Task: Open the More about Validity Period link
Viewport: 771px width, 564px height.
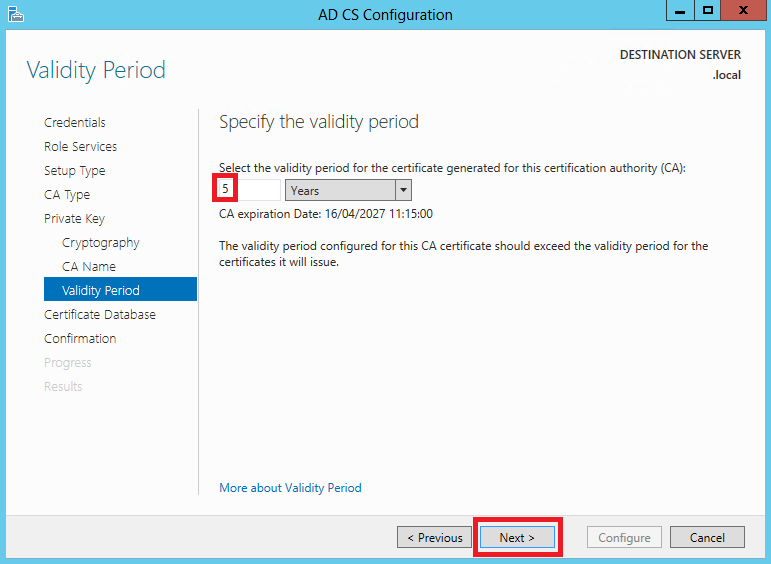Action: coord(290,488)
